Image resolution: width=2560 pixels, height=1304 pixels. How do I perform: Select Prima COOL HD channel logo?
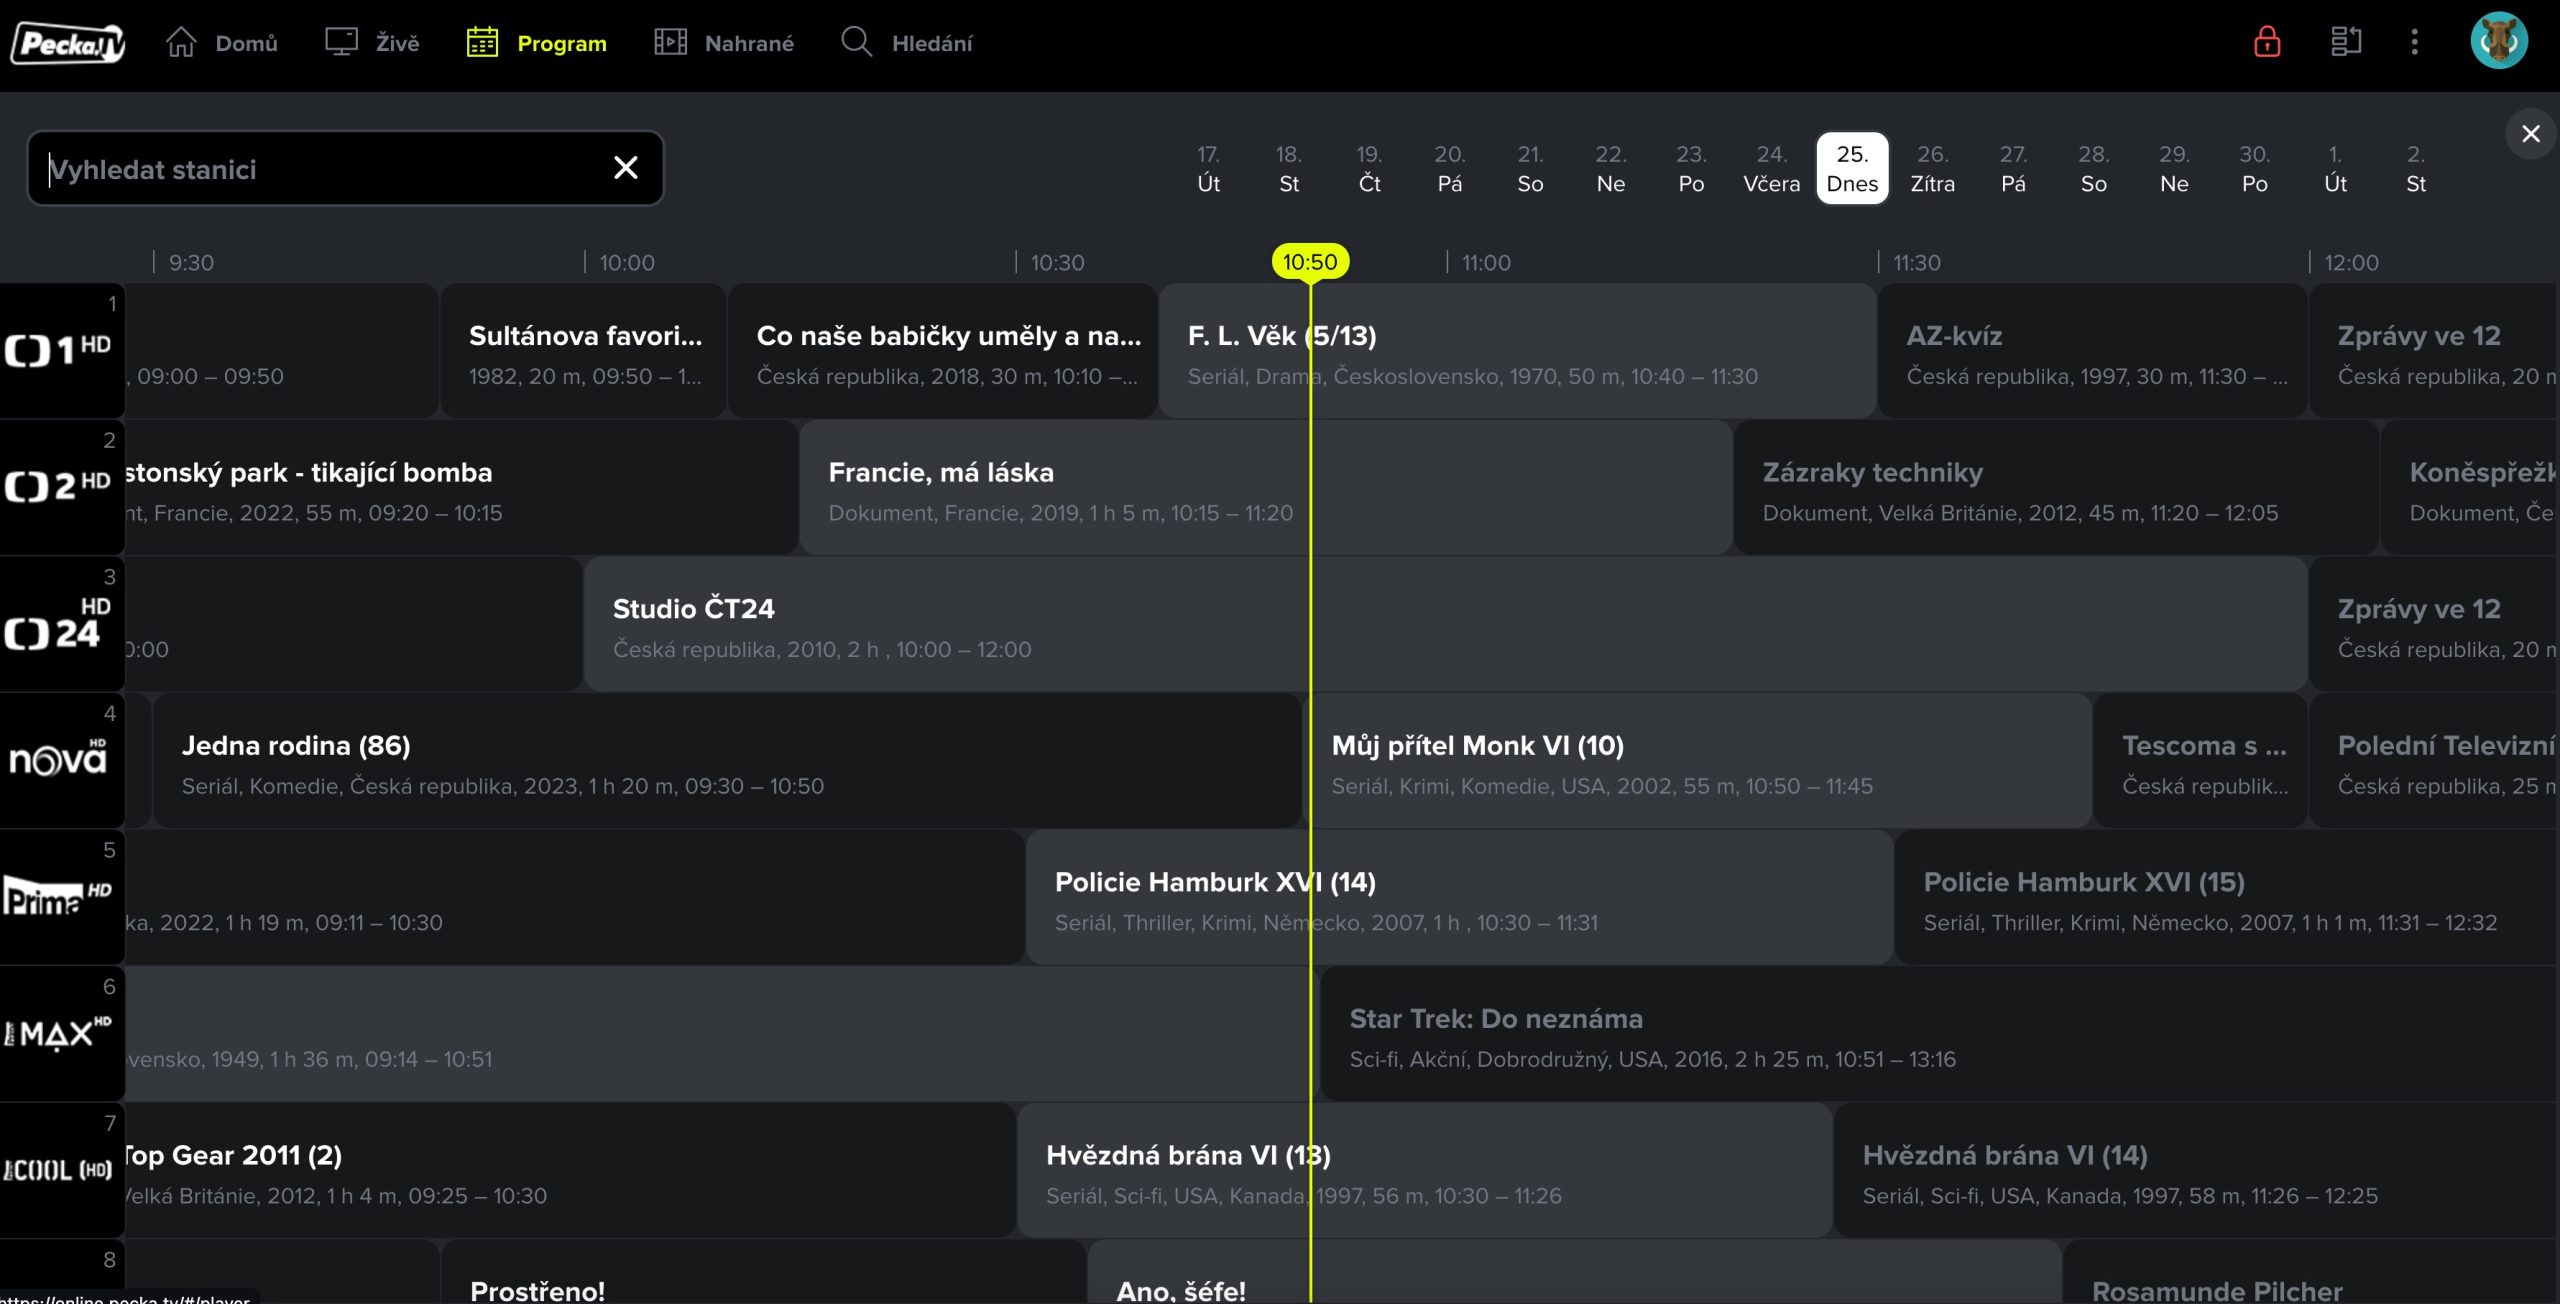pyautogui.click(x=62, y=1170)
